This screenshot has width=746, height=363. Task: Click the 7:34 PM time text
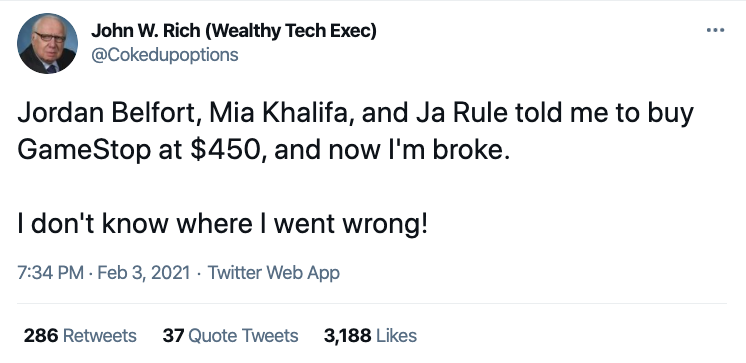click(x=50, y=273)
